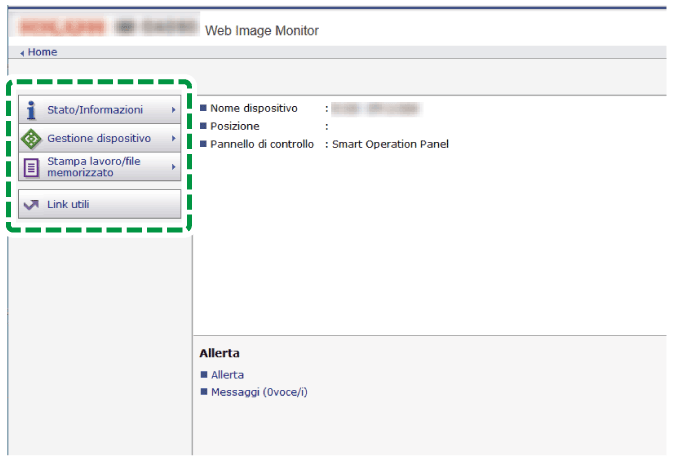Open Stampa lavoro/file memorizzato menu
The image size is (675, 460).
click(x=99, y=167)
